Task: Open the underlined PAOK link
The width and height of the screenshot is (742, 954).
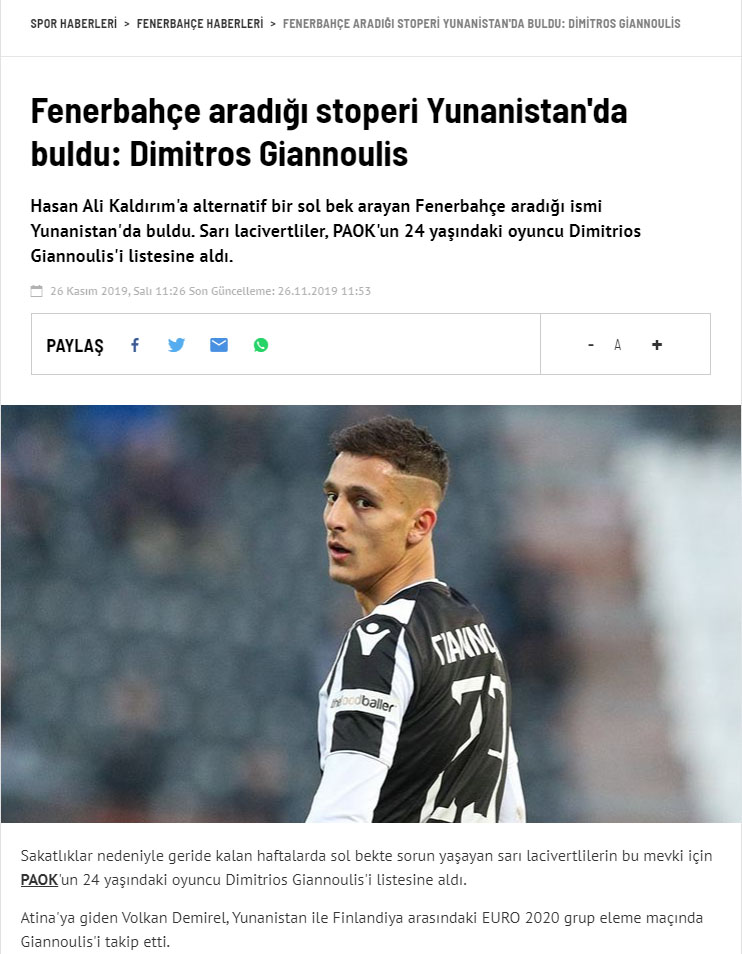Action: 39,880
